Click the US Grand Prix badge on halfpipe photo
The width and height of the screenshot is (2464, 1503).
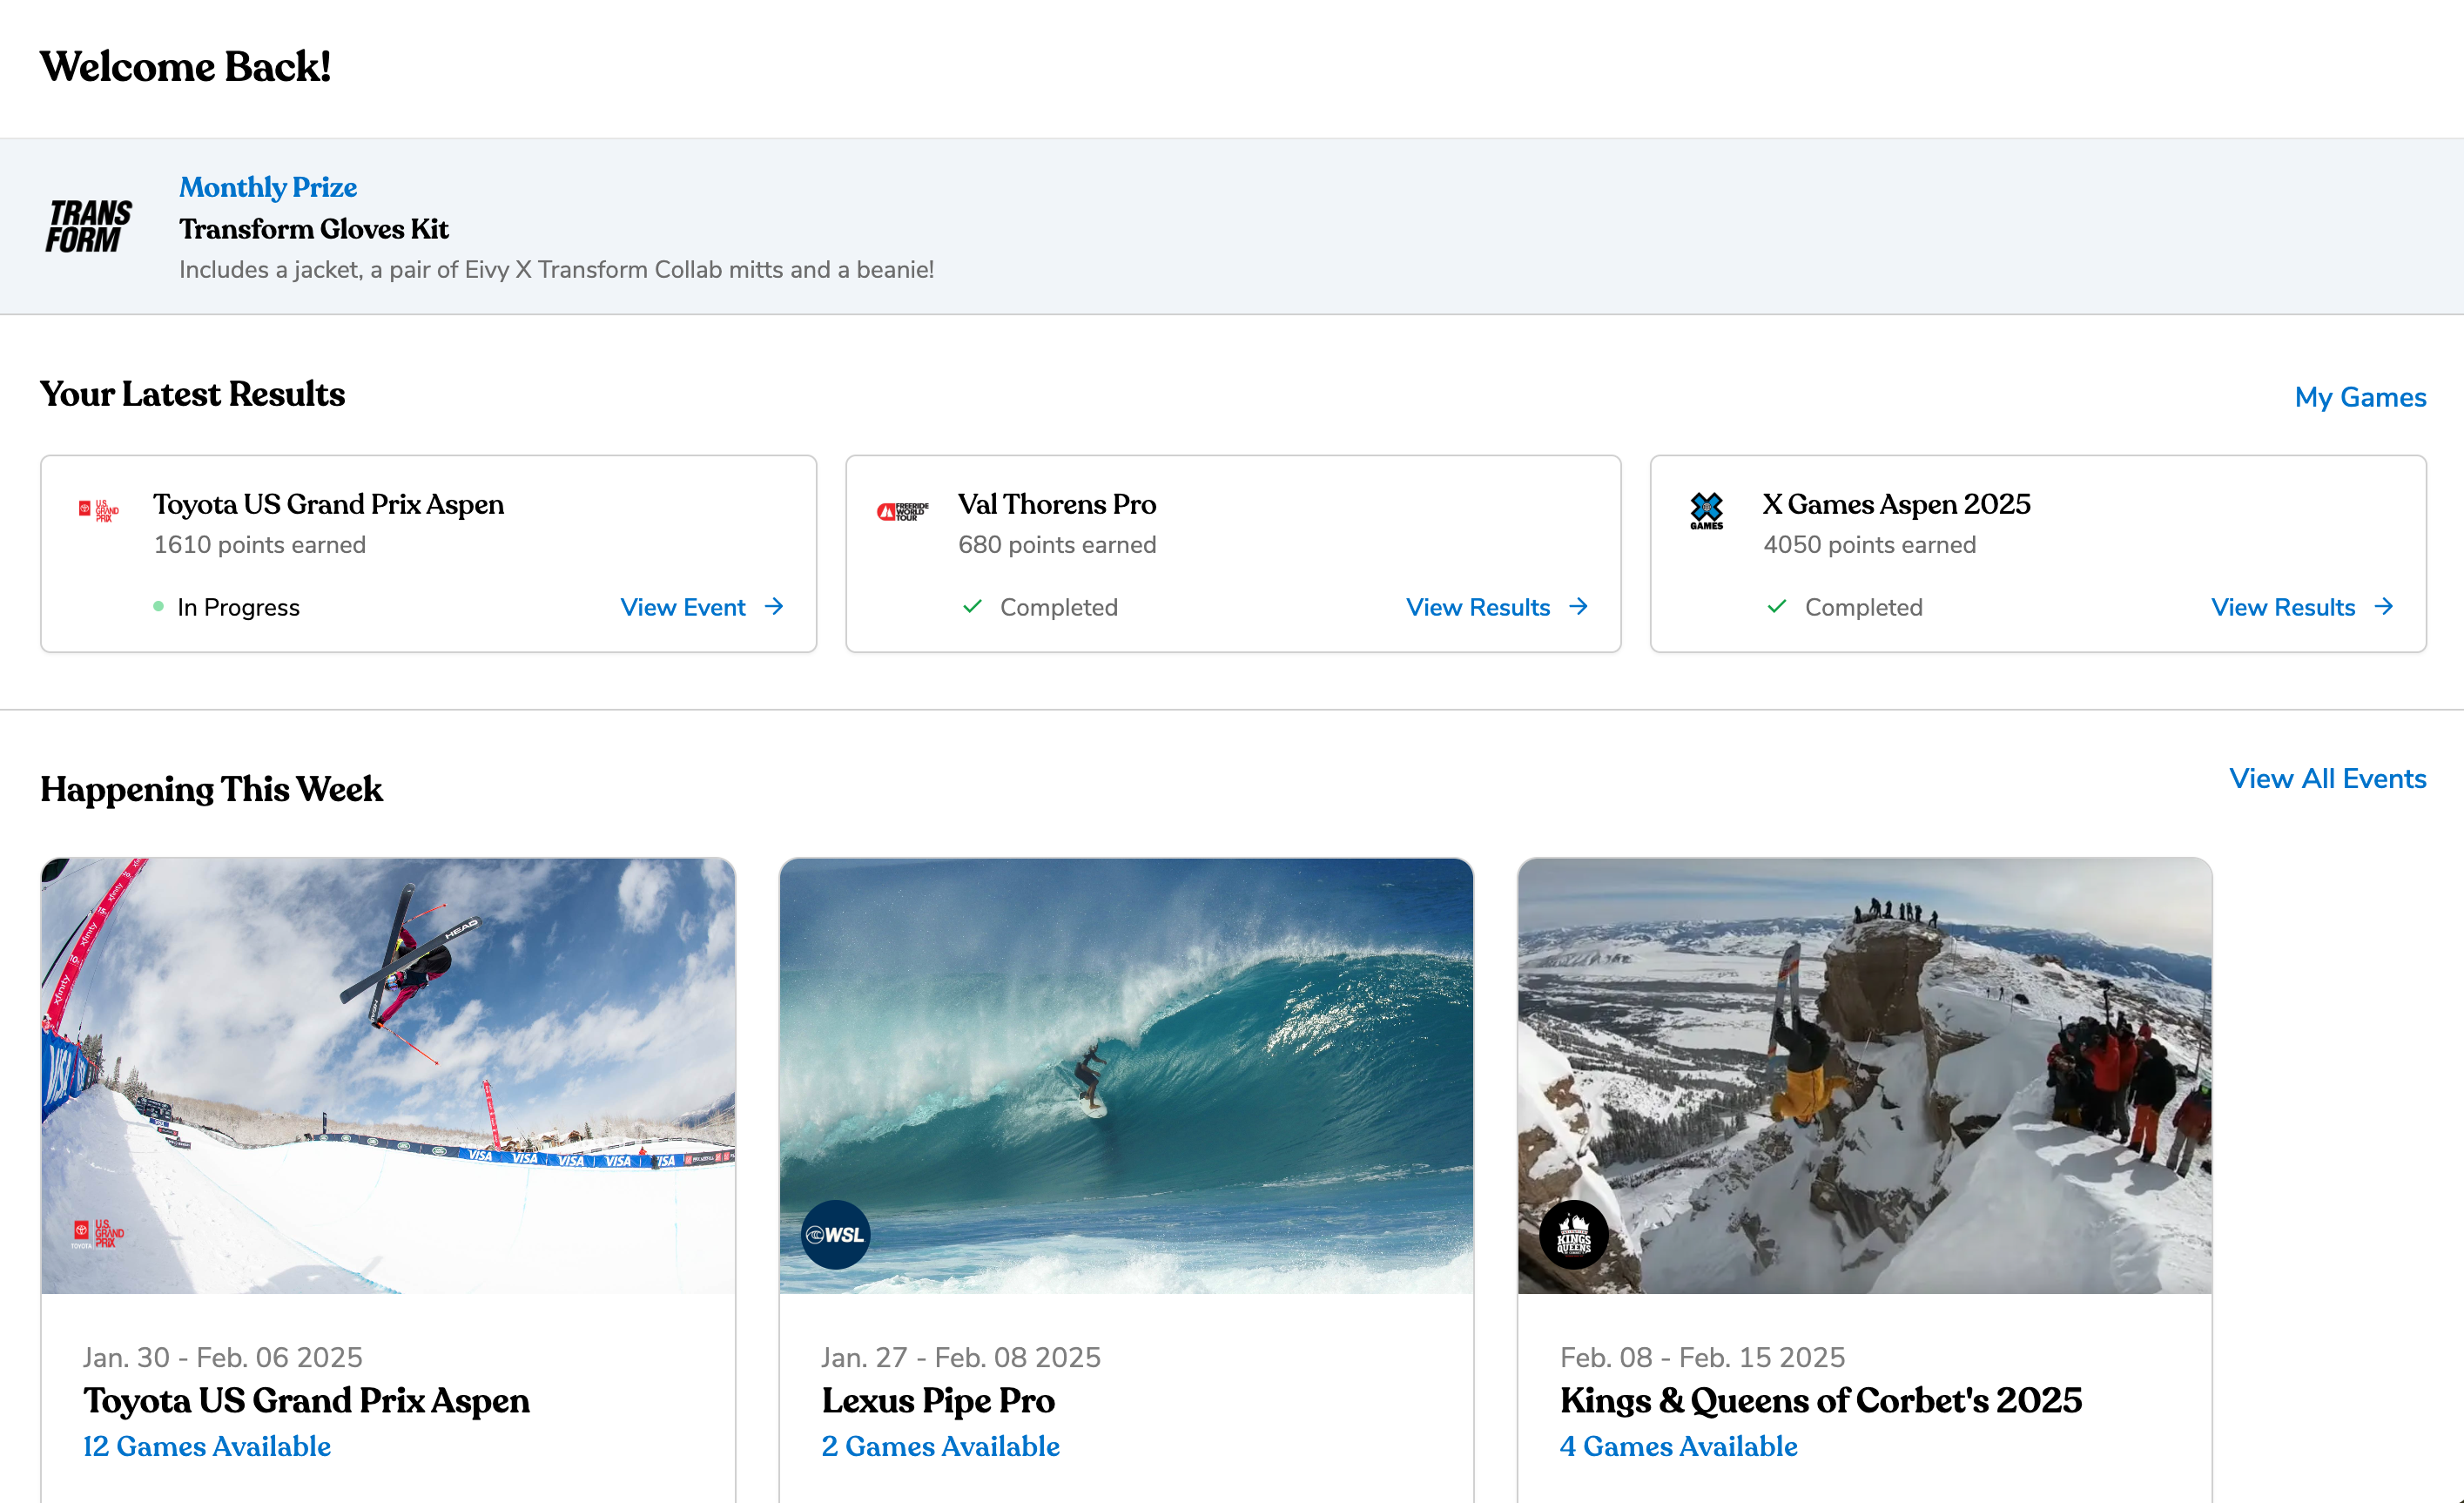(x=99, y=1234)
